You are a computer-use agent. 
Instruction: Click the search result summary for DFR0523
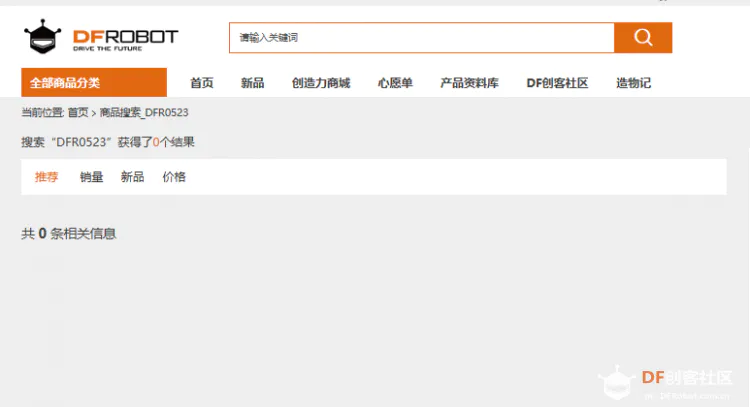108,142
